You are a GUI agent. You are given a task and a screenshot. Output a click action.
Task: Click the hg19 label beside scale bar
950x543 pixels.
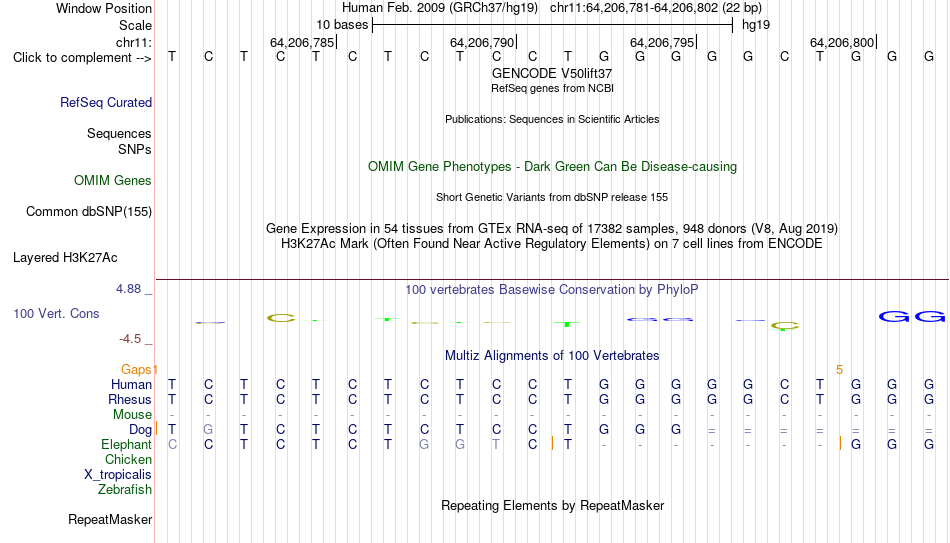pyautogui.click(x=756, y=25)
